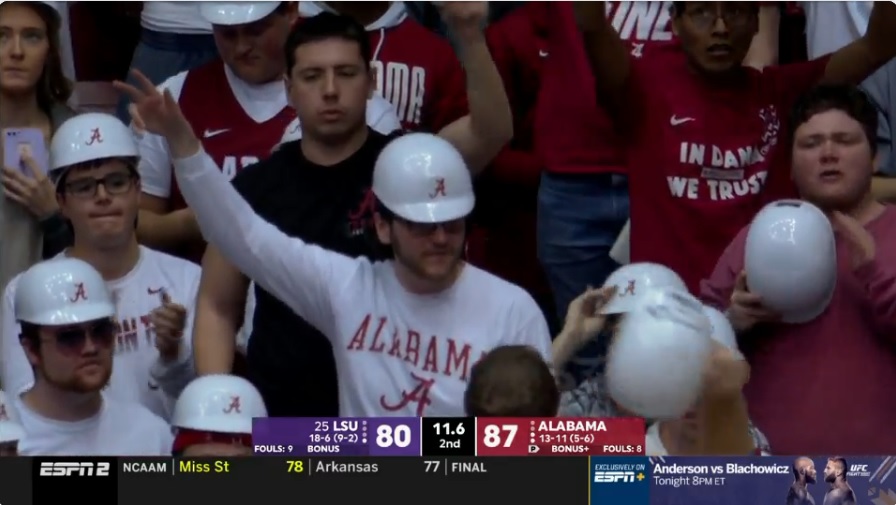The height and width of the screenshot is (505, 896).
Task: Click Alabama 'A' logo on raised-arm fan's hard hat
Action: coord(438,188)
